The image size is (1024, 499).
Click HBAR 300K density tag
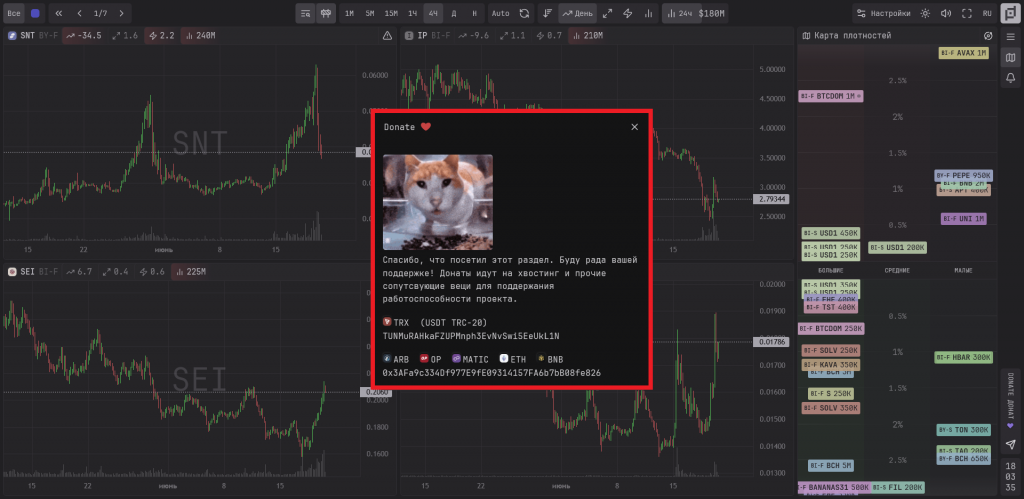click(x=963, y=357)
